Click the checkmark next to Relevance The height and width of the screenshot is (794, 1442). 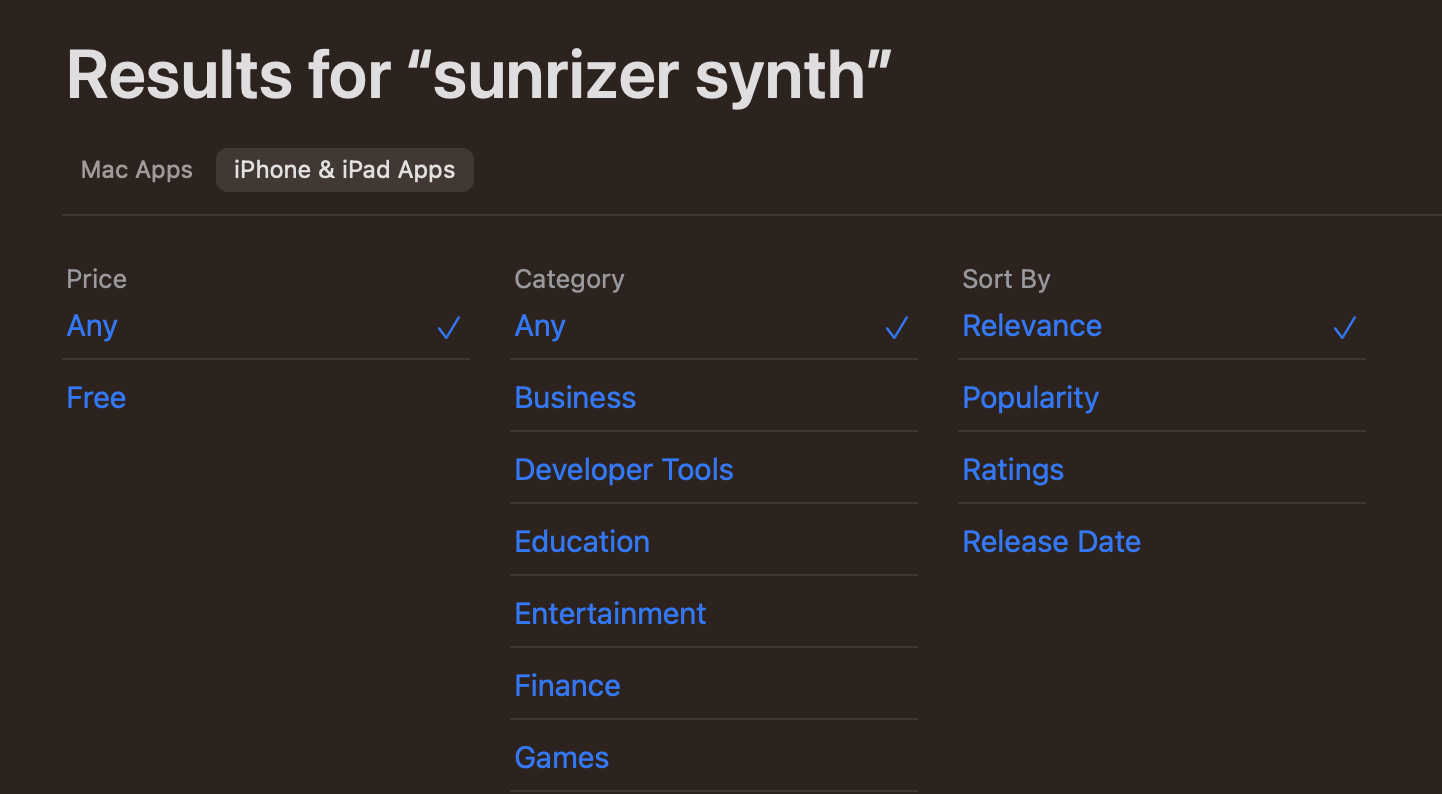(x=1344, y=328)
